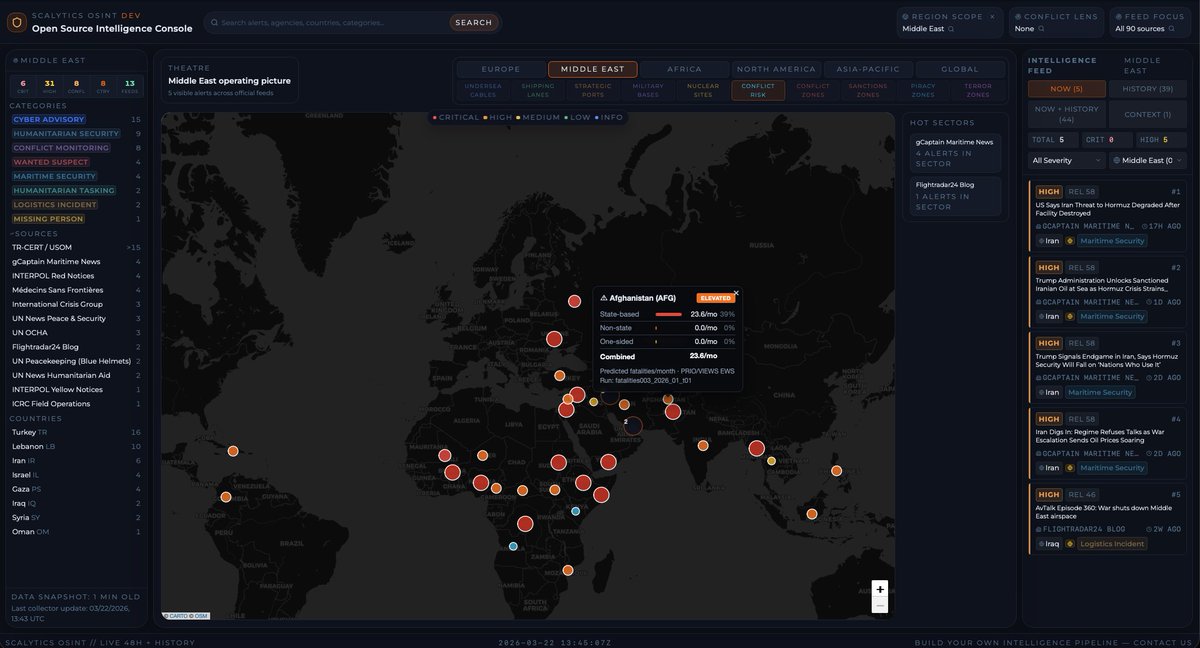The height and width of the screenshot is (648, 1200).
Task: Close the Afghanistan popup with X
Action: click(x=736, y=293)
